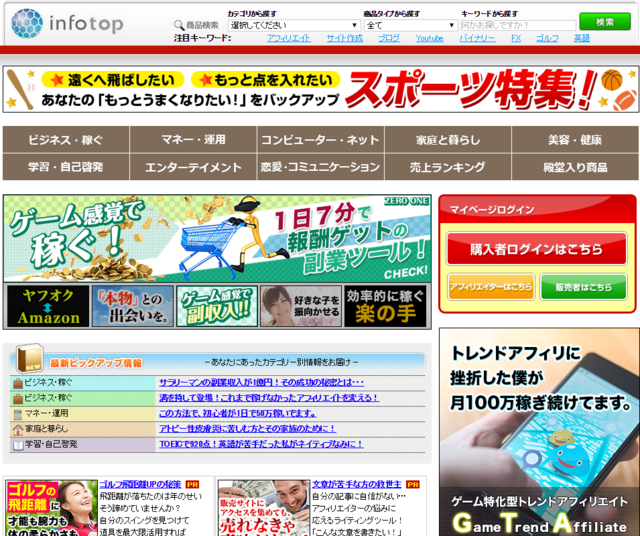The image size is (640, 536).
Task: Click the open book icon beside 学習・自己啓発
Action: (18, 445)
